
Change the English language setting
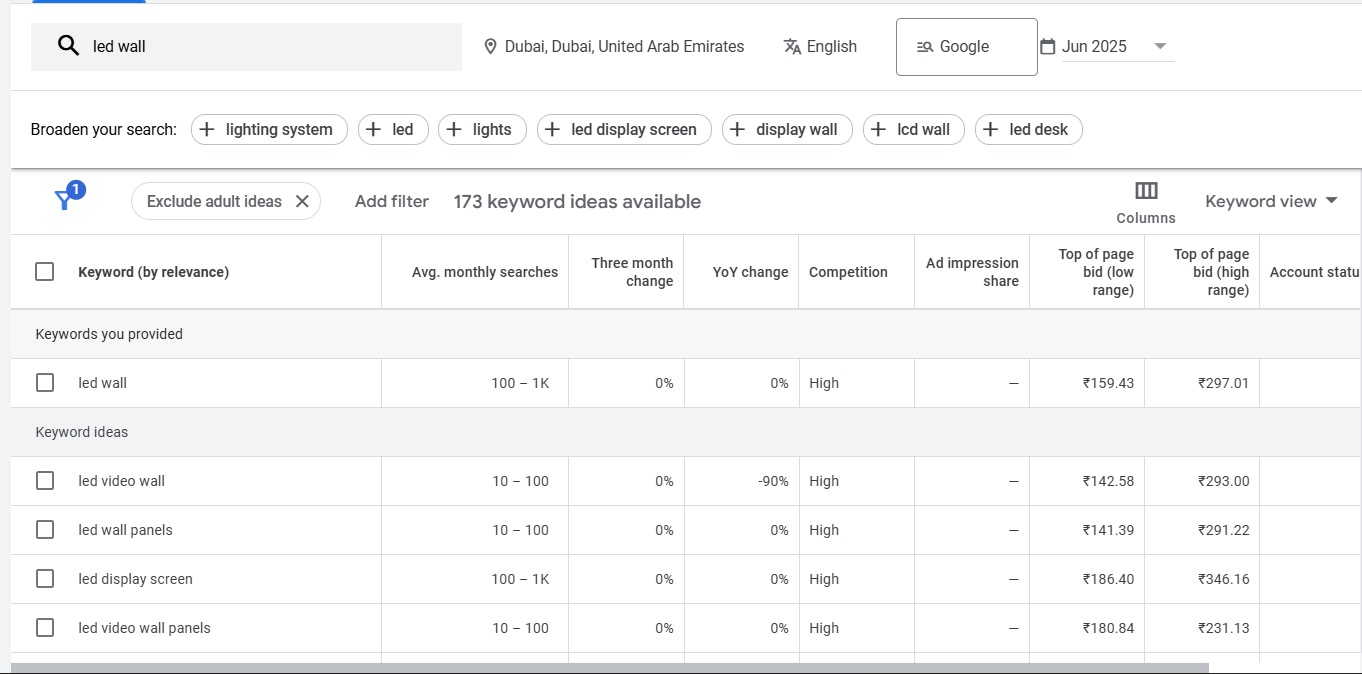(x=820, y=46)
